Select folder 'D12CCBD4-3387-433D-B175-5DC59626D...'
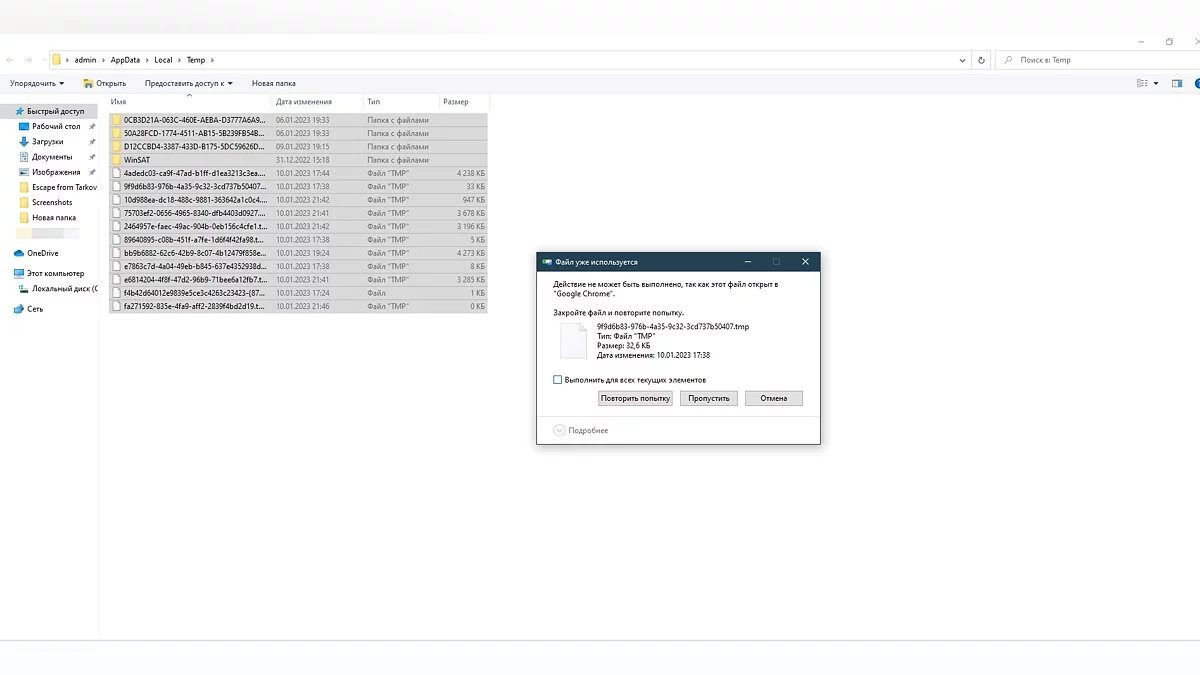Screen dimensions: 1200x675 tap(298, 146)
